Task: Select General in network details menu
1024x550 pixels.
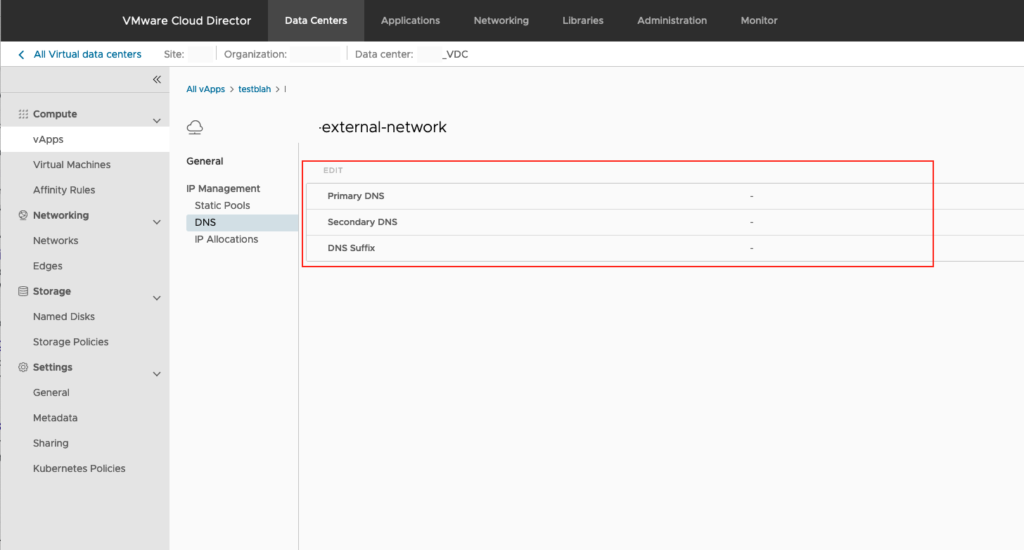Action: [204, 161]
